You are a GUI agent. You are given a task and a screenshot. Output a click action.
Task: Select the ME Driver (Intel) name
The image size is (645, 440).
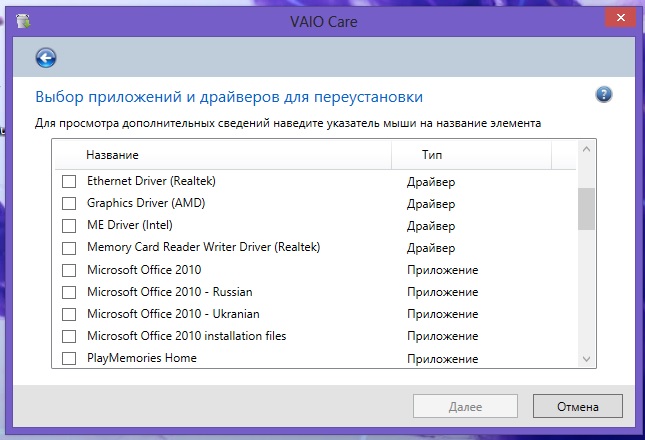coord(130,225)
